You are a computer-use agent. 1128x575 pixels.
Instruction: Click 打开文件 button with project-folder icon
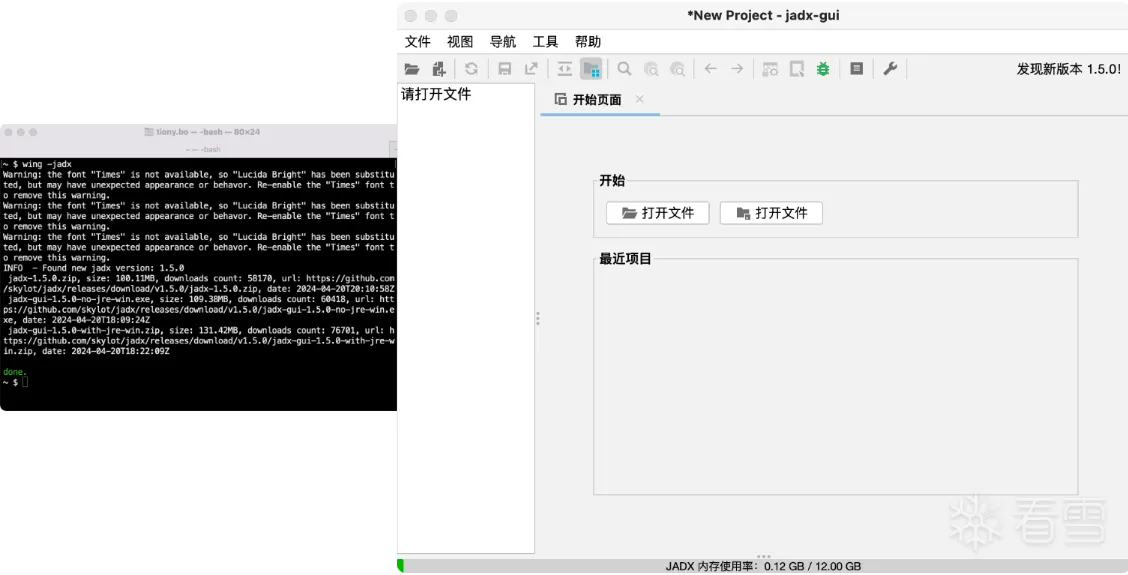(771, 213)
